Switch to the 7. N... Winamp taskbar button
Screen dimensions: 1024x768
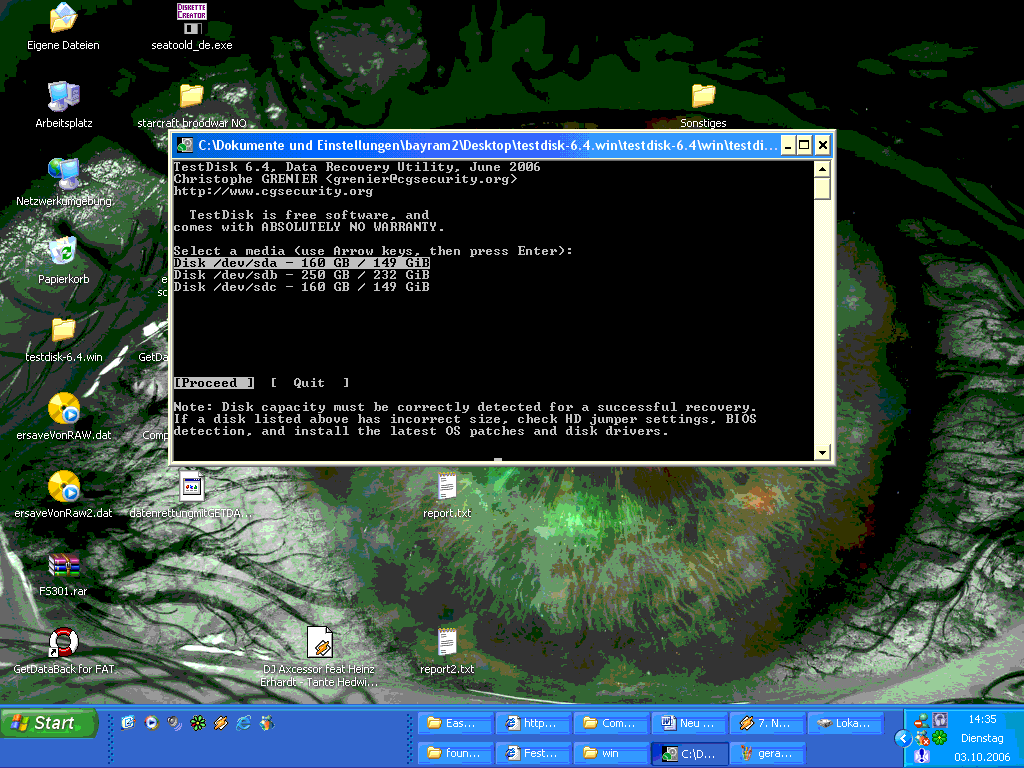[767, 723]
